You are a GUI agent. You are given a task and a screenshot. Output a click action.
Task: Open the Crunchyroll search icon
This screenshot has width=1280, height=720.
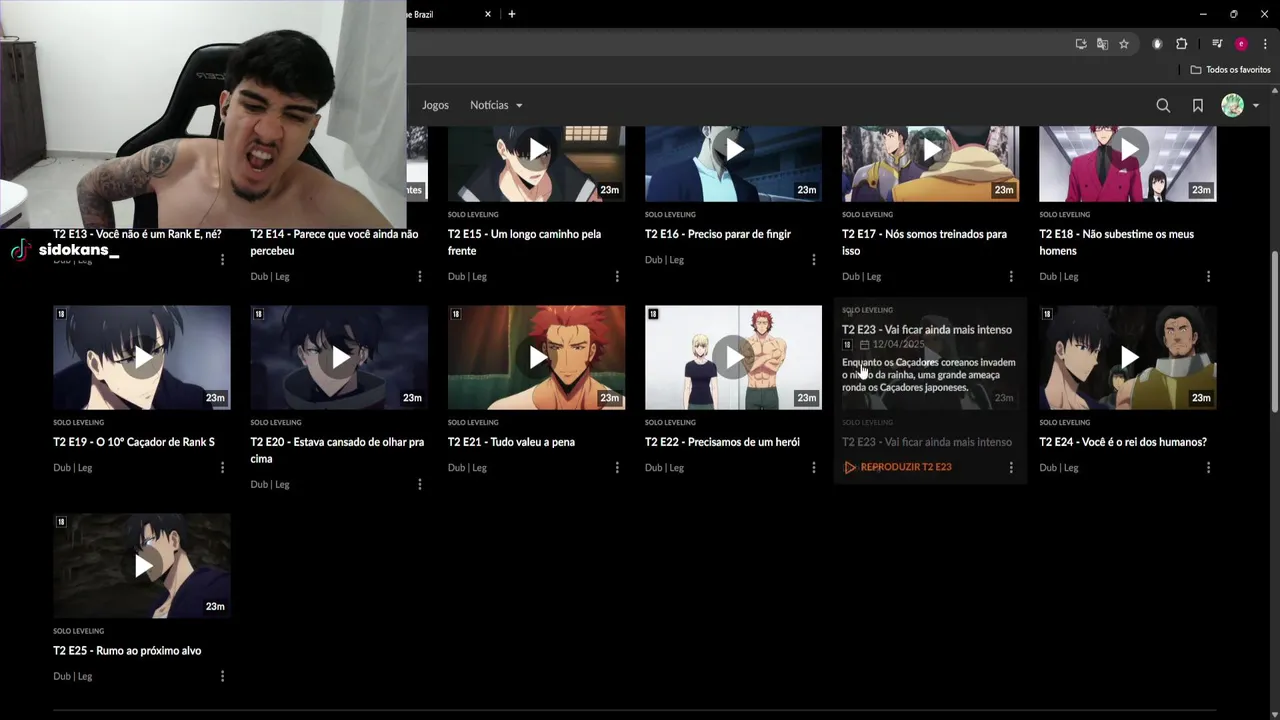[1163, 105]
